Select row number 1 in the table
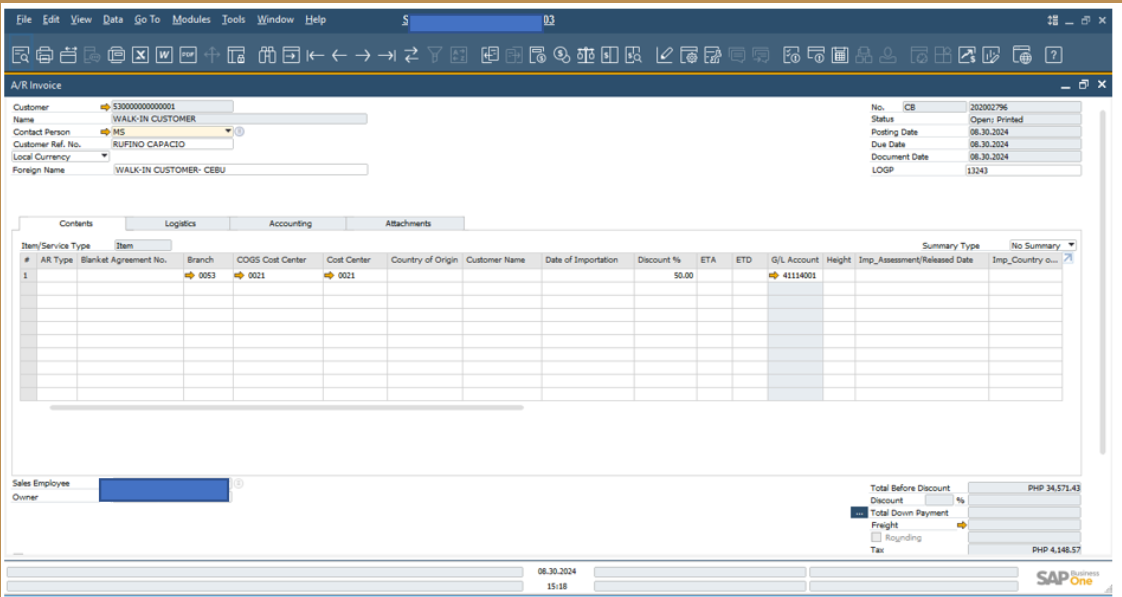The width and height of the screenshot is (1122, 597). pos(28,276)
